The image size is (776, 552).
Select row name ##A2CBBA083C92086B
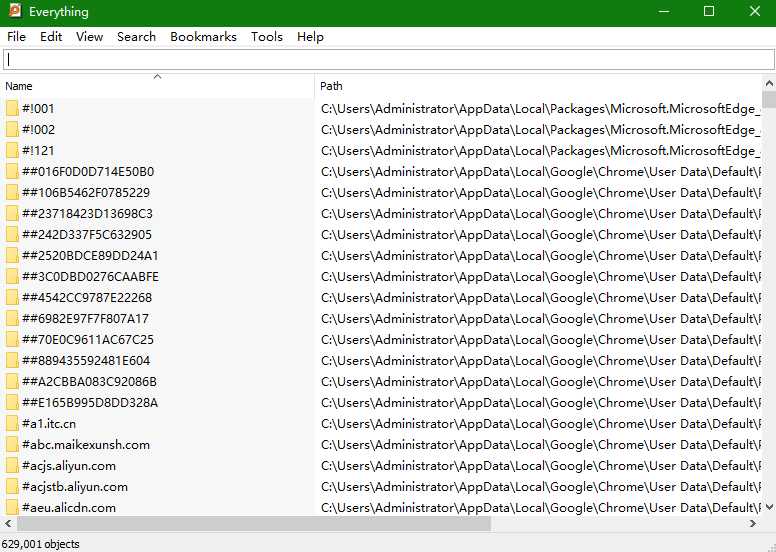click(90, 382)
